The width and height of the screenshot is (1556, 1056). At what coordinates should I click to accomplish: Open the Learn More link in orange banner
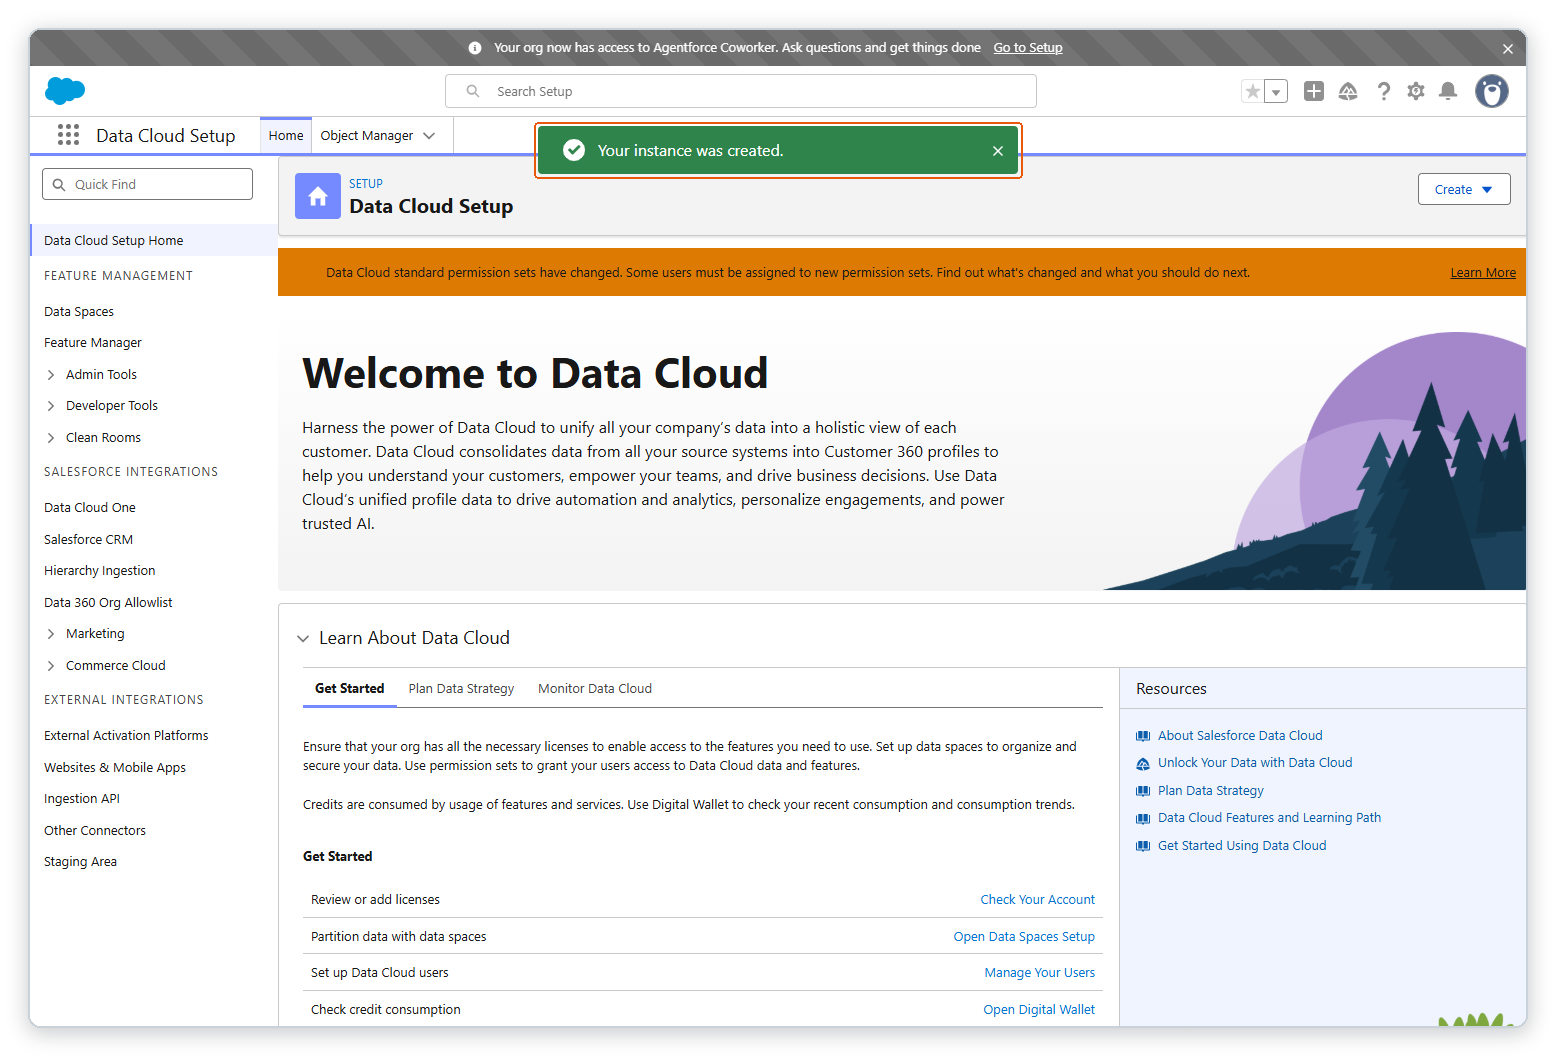1482,272
